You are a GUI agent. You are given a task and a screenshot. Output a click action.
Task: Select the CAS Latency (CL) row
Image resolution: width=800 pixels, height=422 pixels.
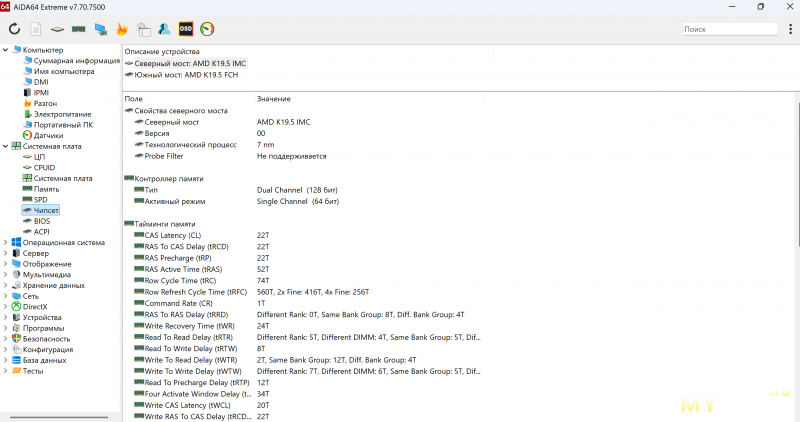(172, 235)
